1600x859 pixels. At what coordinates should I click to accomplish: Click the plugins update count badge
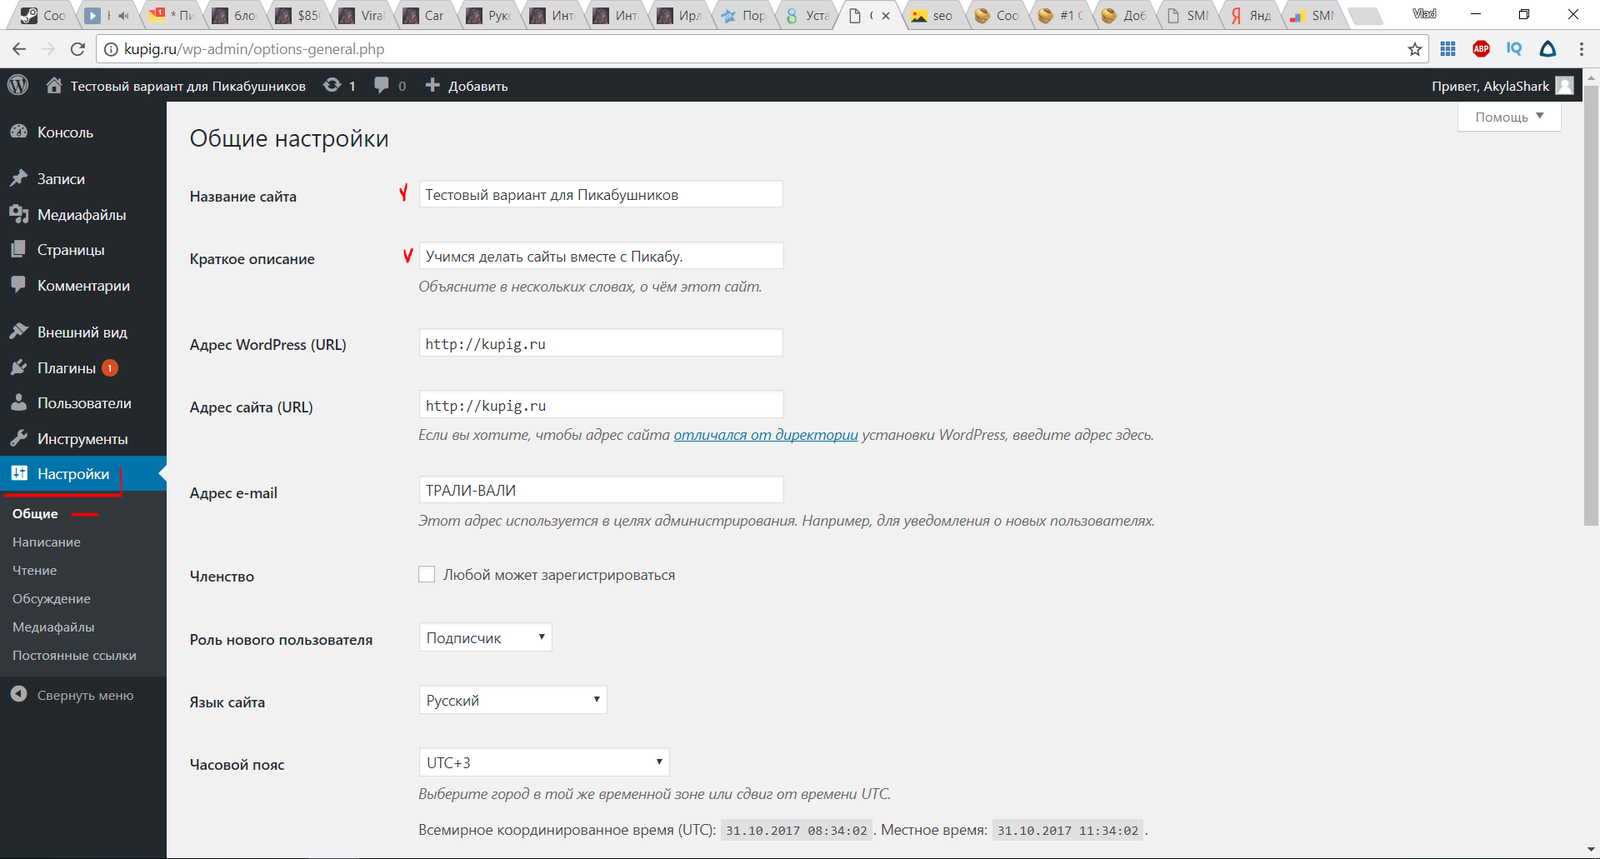pos(110,368)
